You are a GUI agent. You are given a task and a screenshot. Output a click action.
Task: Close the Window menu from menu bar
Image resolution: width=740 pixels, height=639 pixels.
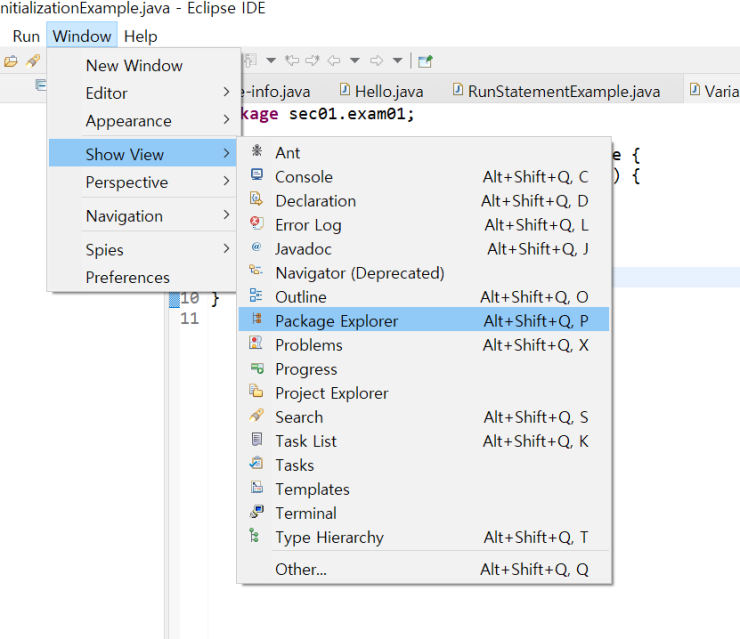82,36
